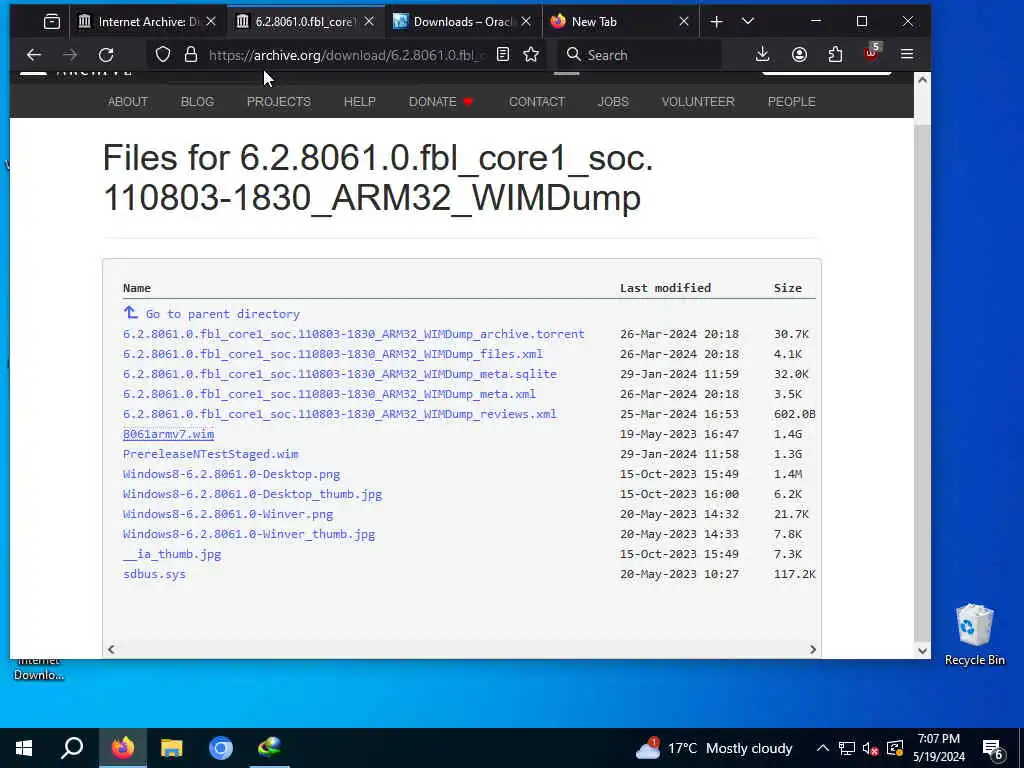The image size is (1024, 768).
Task: Open CONTACT in Archive navigation
Action: click(537, 102)
